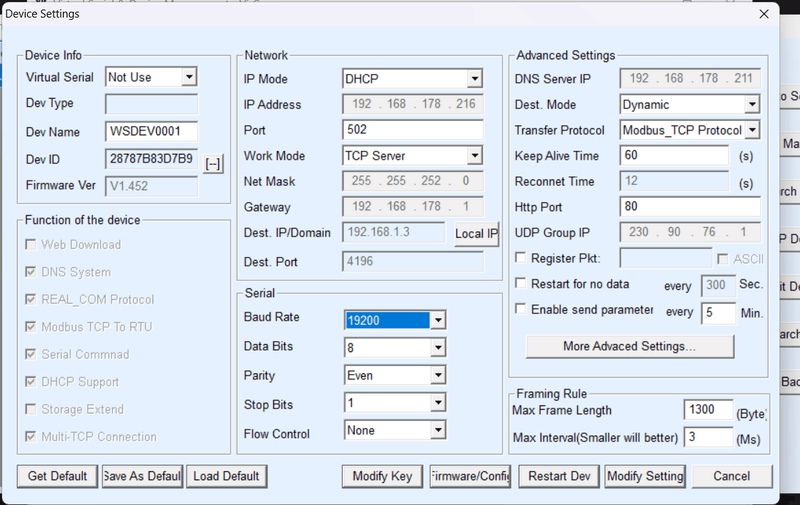Click the [--] button beside Dev ID

click(213, 164)
